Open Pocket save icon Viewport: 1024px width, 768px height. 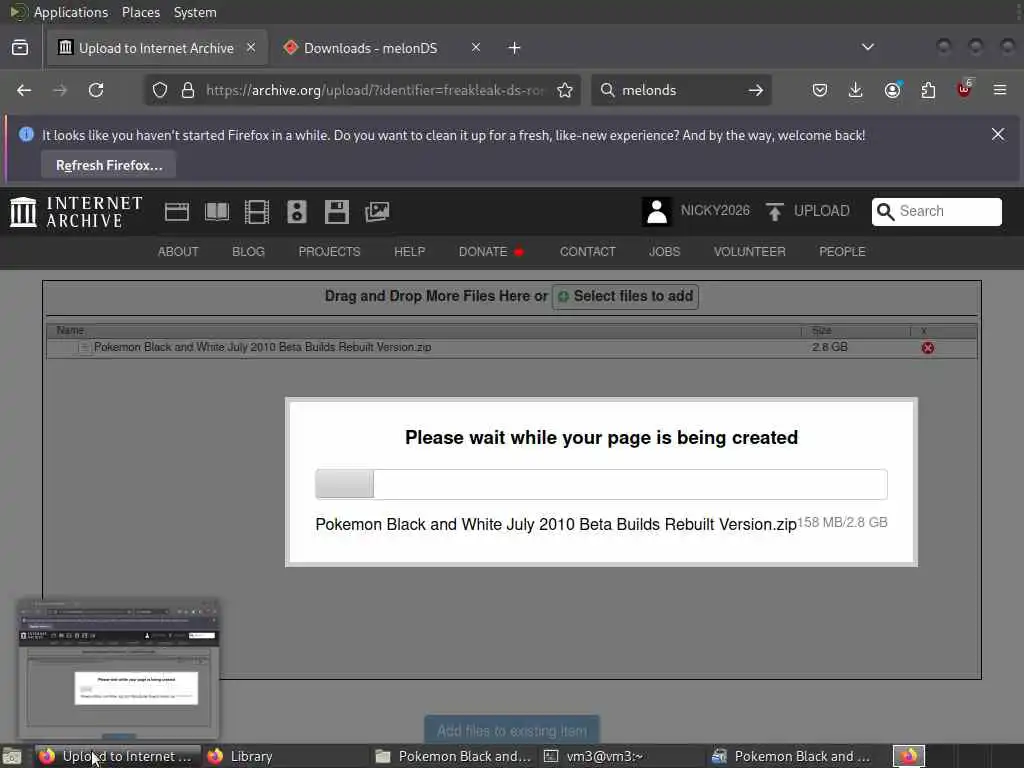[820, 90]
